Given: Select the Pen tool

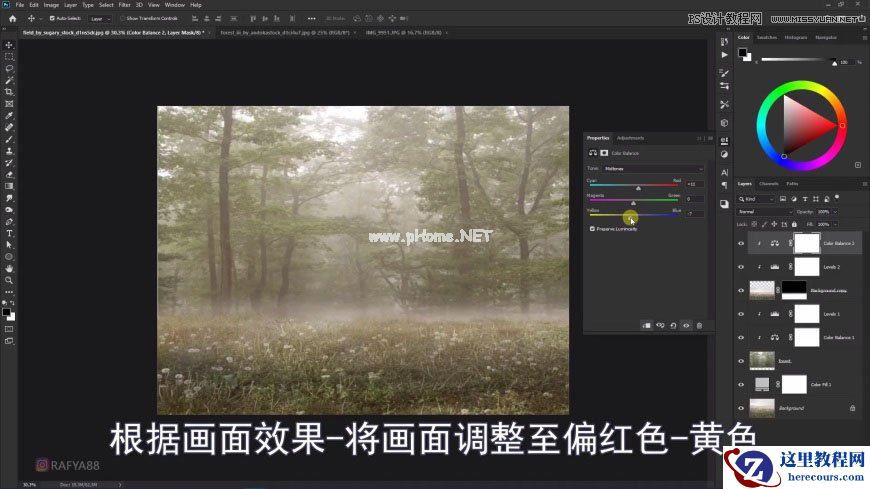Looking at the screenshot, I should pos(9,221).
